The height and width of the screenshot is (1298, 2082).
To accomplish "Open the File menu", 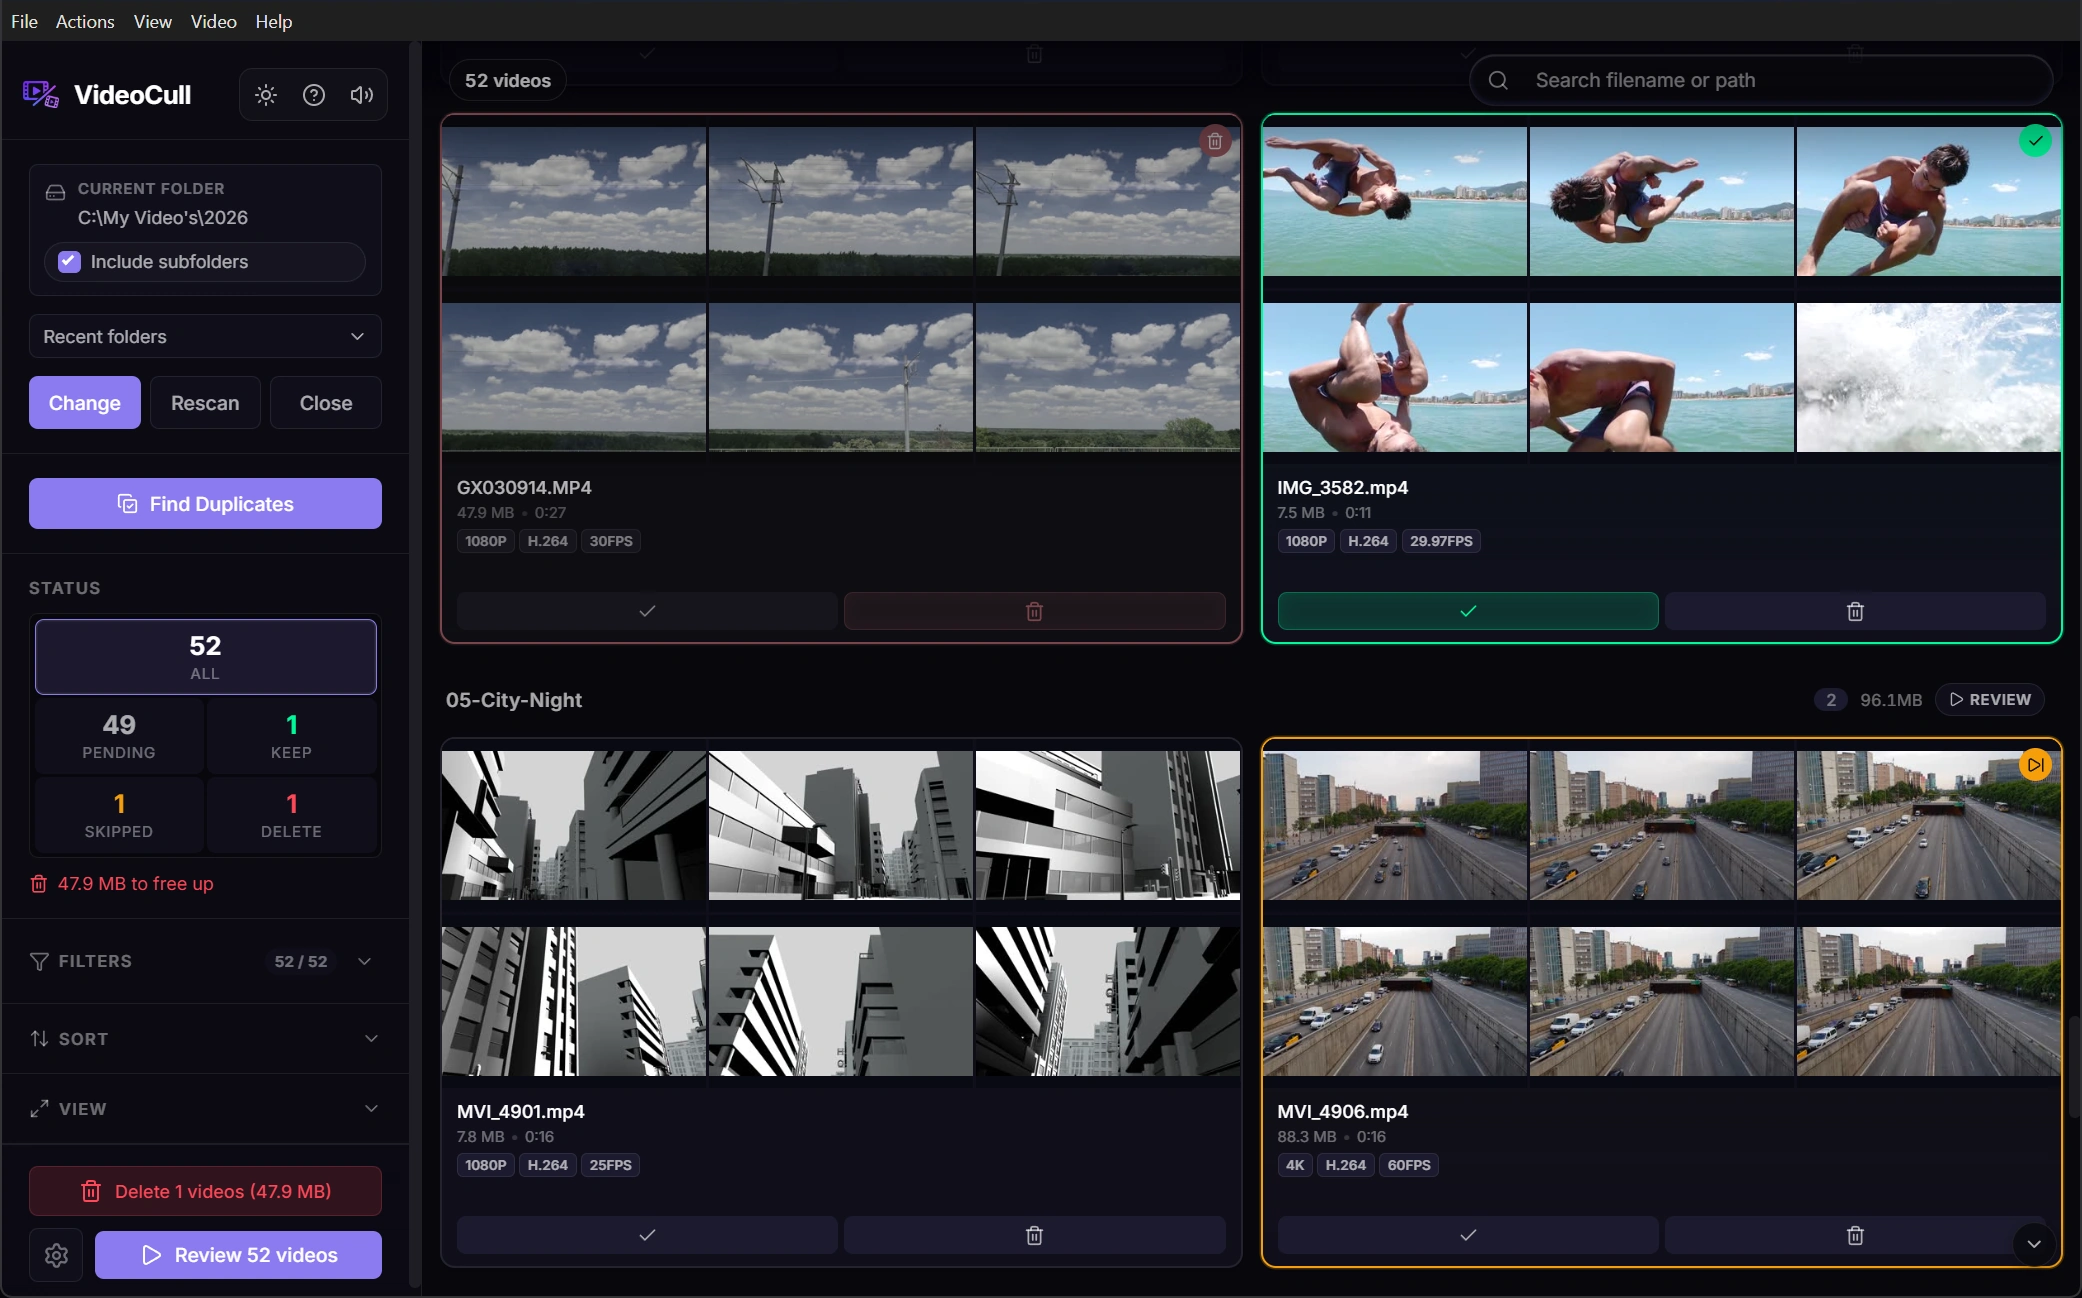I will [24, 21].
